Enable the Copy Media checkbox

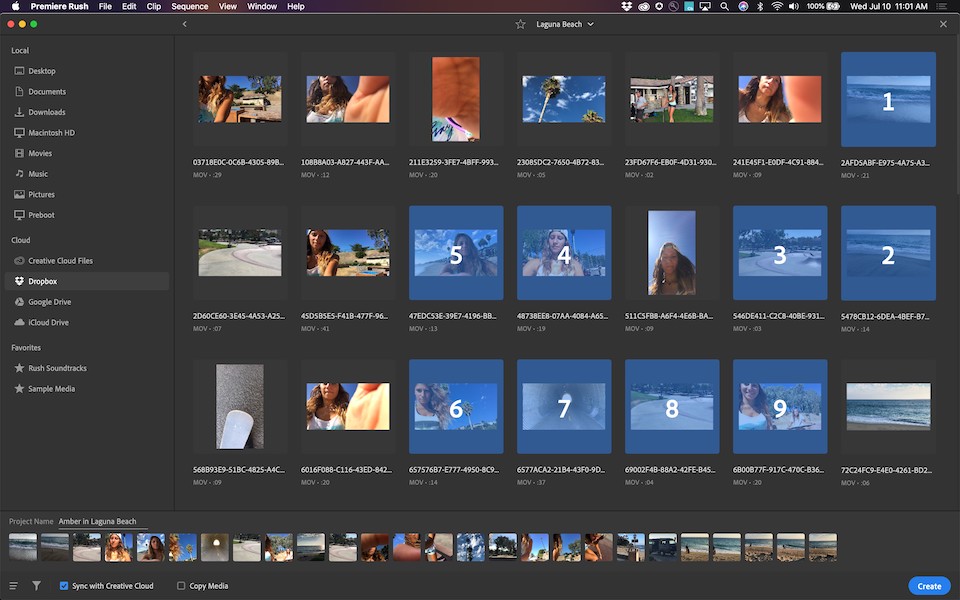pos(181,586)
